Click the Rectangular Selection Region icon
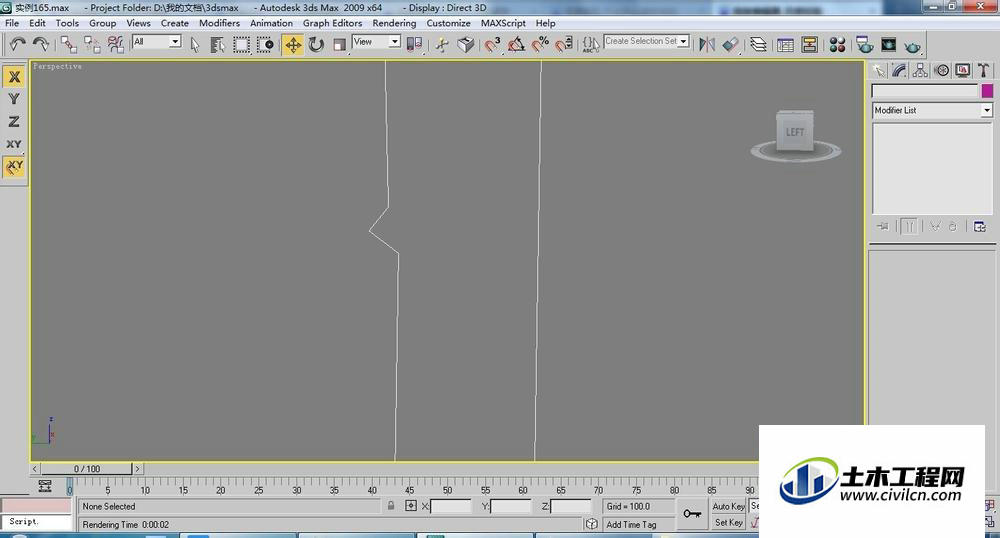This screenshot has width=1000, height=538. (x=241, y=44)
